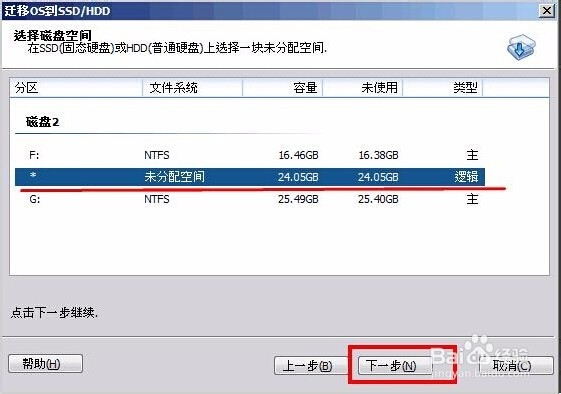Sort by 类型 column header
This screenshot has height=394, width=561.
pos(443,88)
